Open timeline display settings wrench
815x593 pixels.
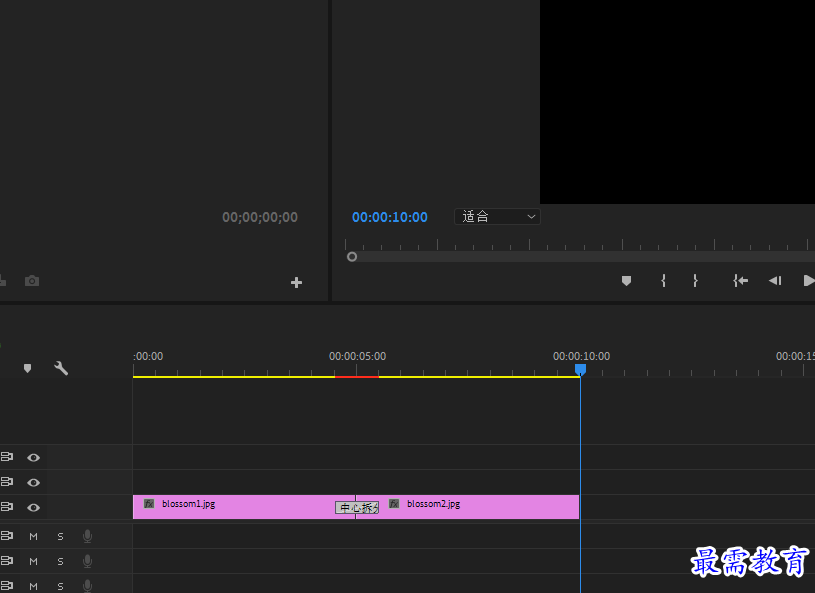click(x=61, y=368)
